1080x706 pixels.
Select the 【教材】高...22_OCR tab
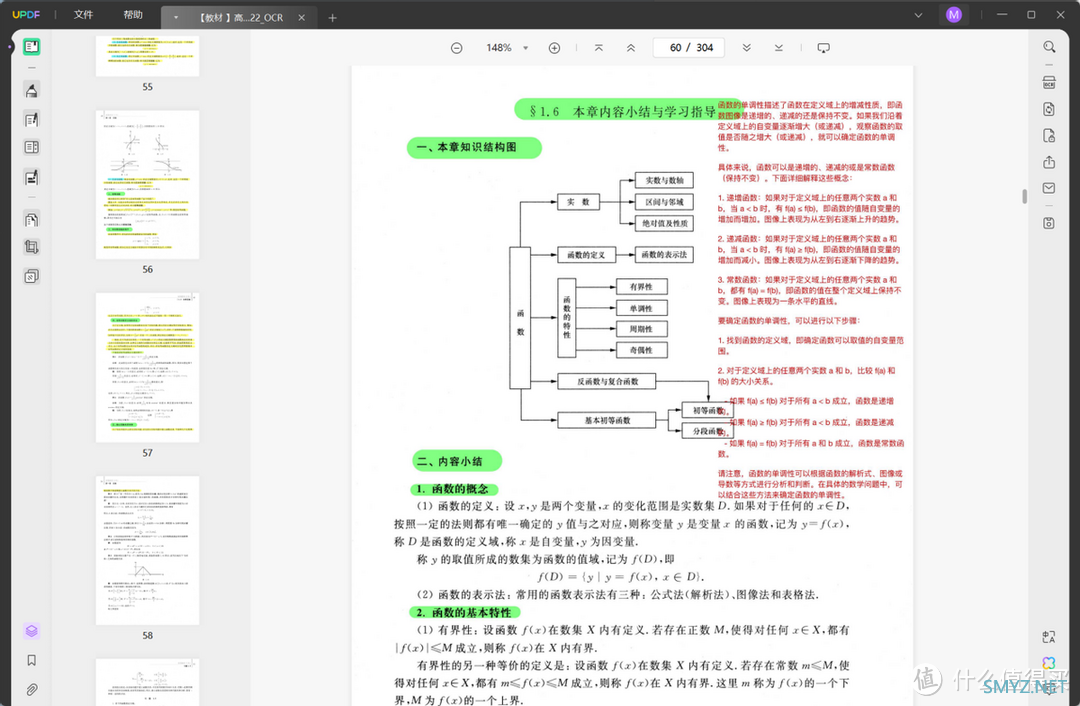click(241, 17)
